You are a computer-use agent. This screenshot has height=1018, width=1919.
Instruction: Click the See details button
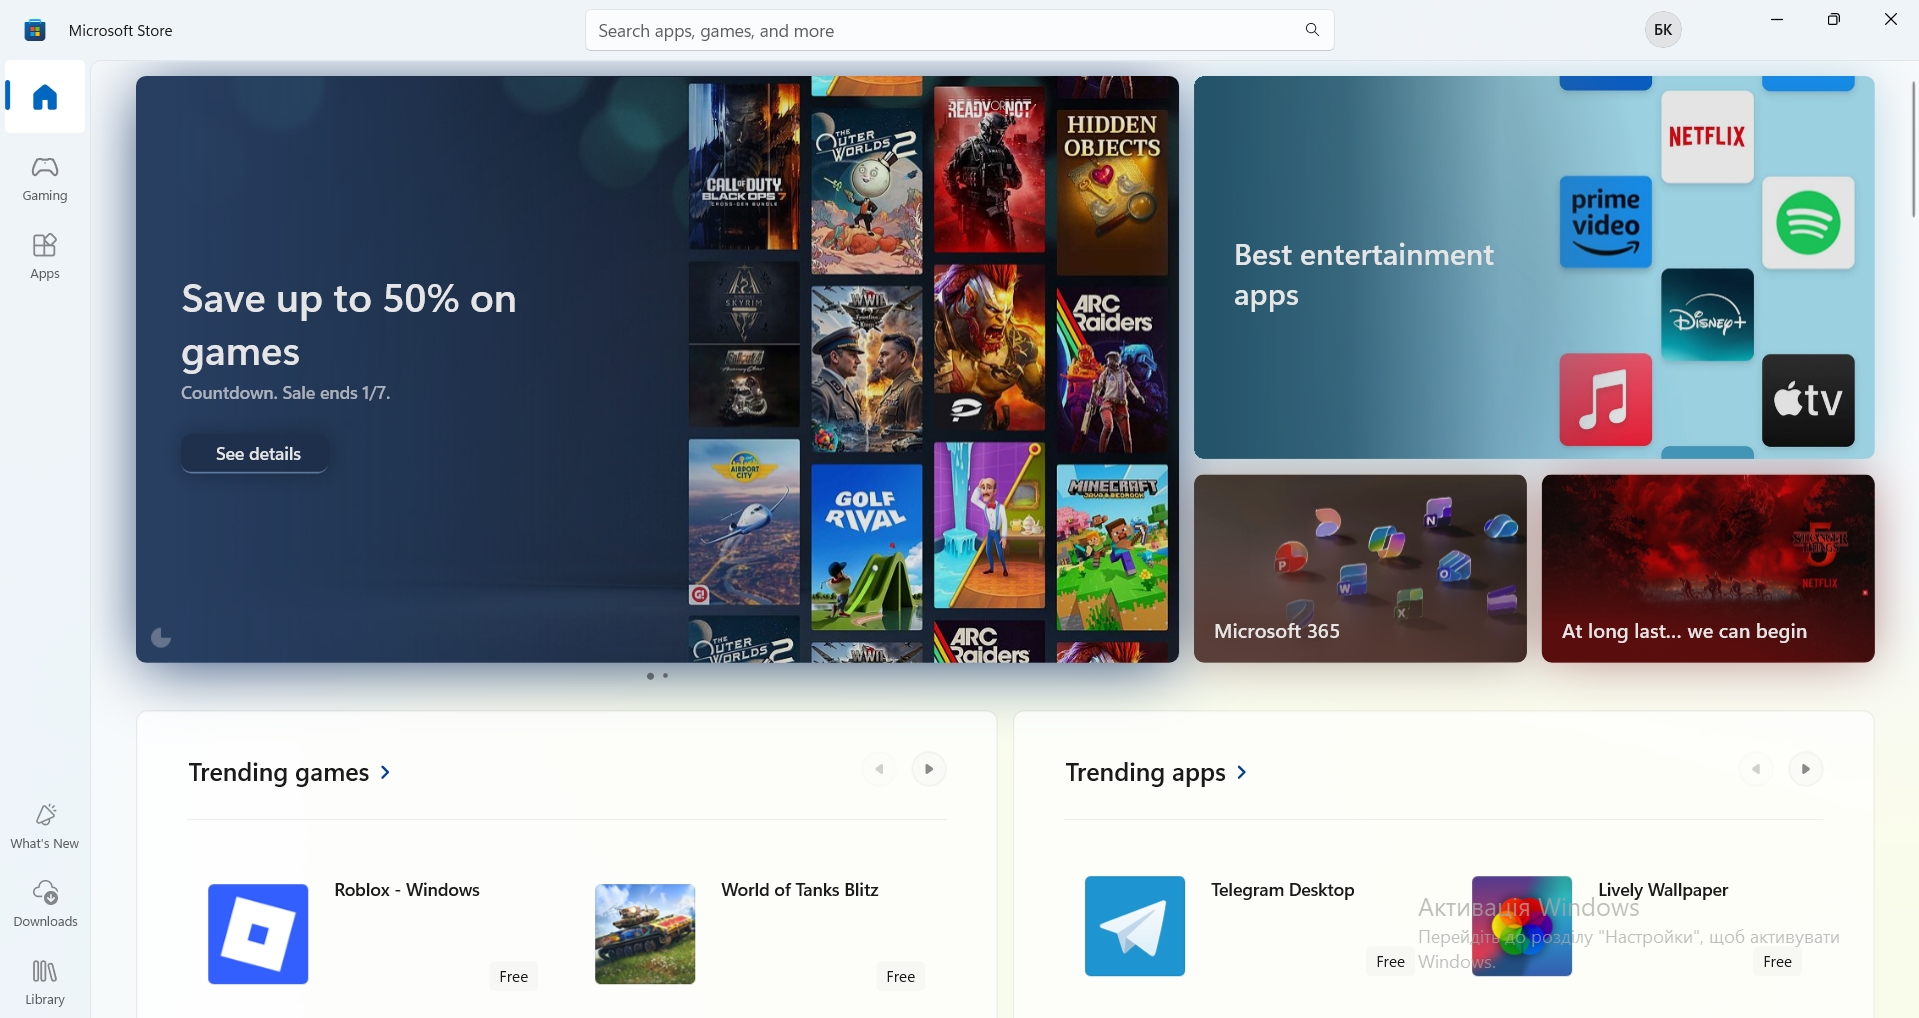[x=258, y=454]
